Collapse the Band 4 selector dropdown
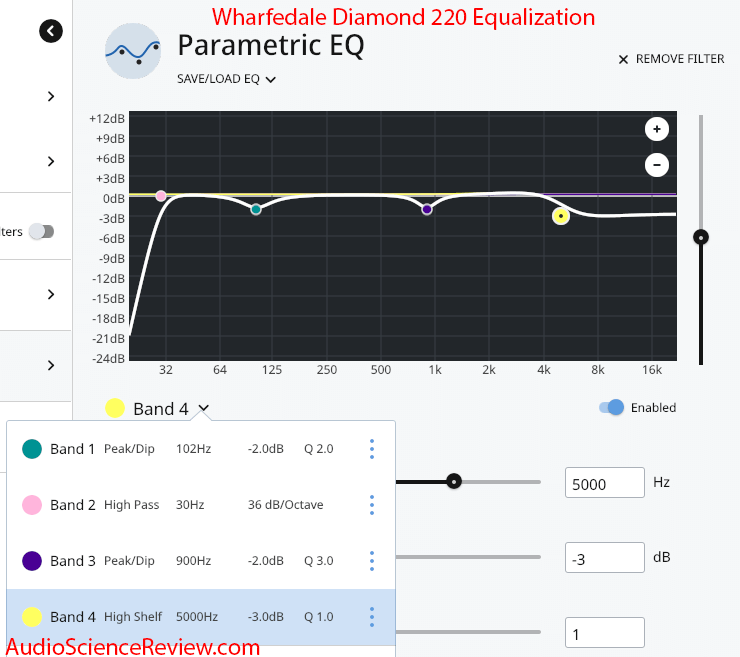 pos(203,408)
